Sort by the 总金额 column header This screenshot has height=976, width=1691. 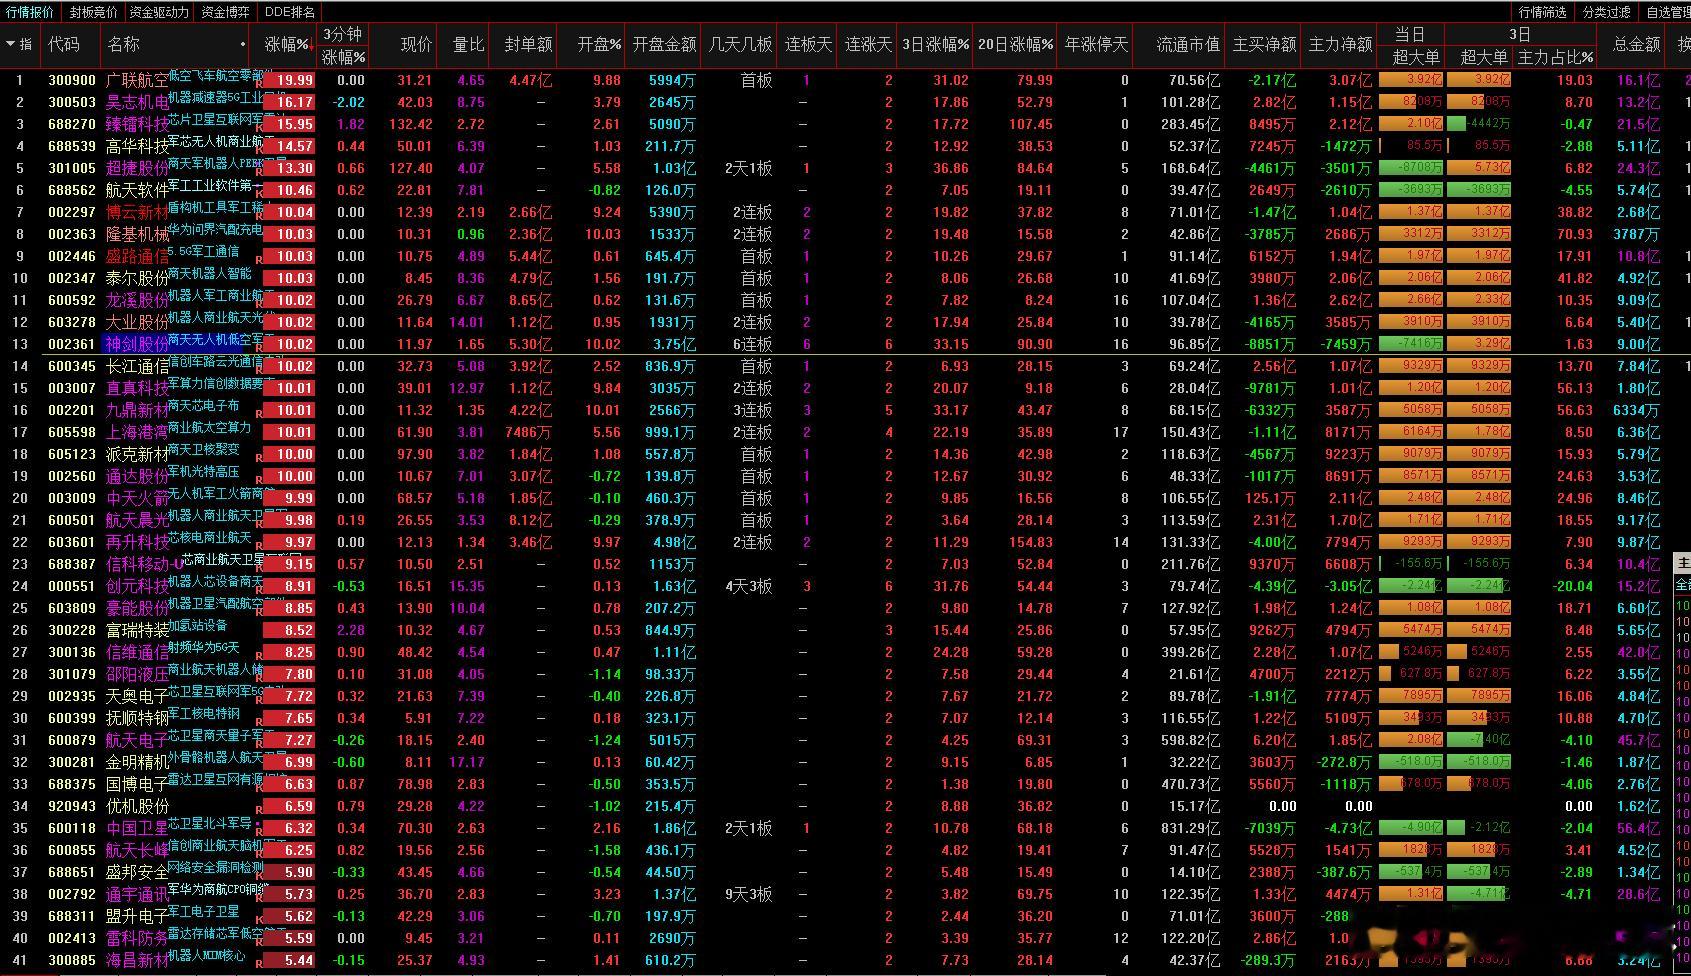tap(1636, 45)
